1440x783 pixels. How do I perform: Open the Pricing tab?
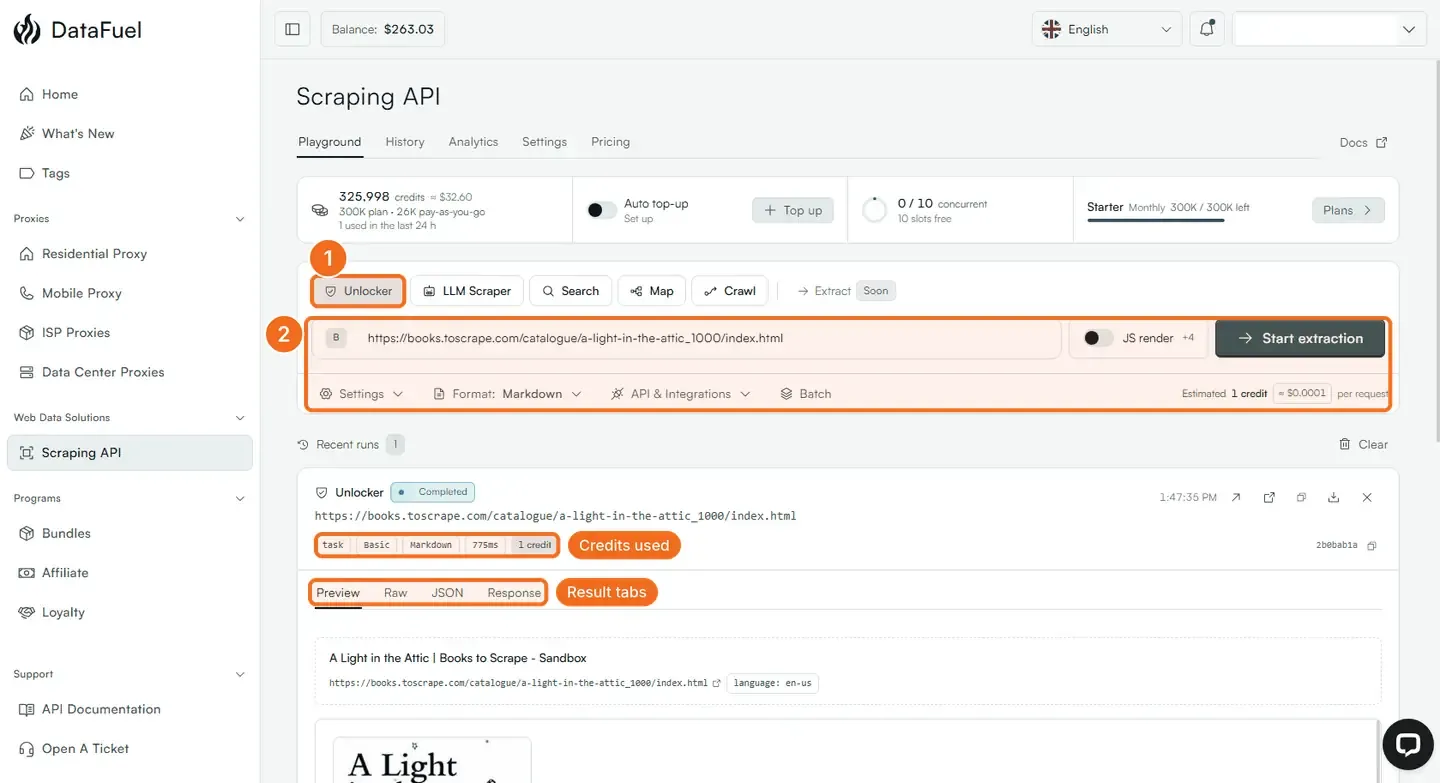tap(610, 142)
